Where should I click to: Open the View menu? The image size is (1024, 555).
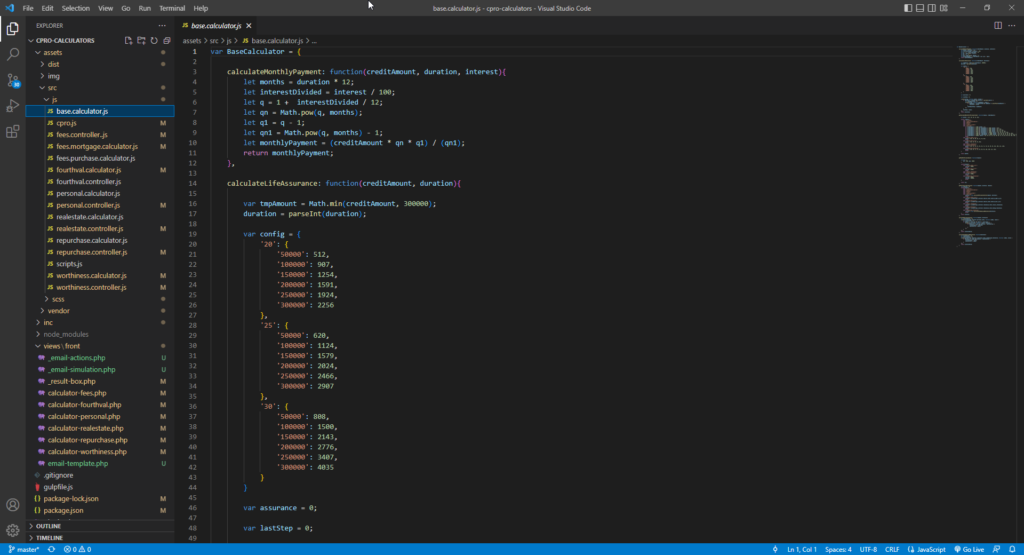[x=105, y=8]
